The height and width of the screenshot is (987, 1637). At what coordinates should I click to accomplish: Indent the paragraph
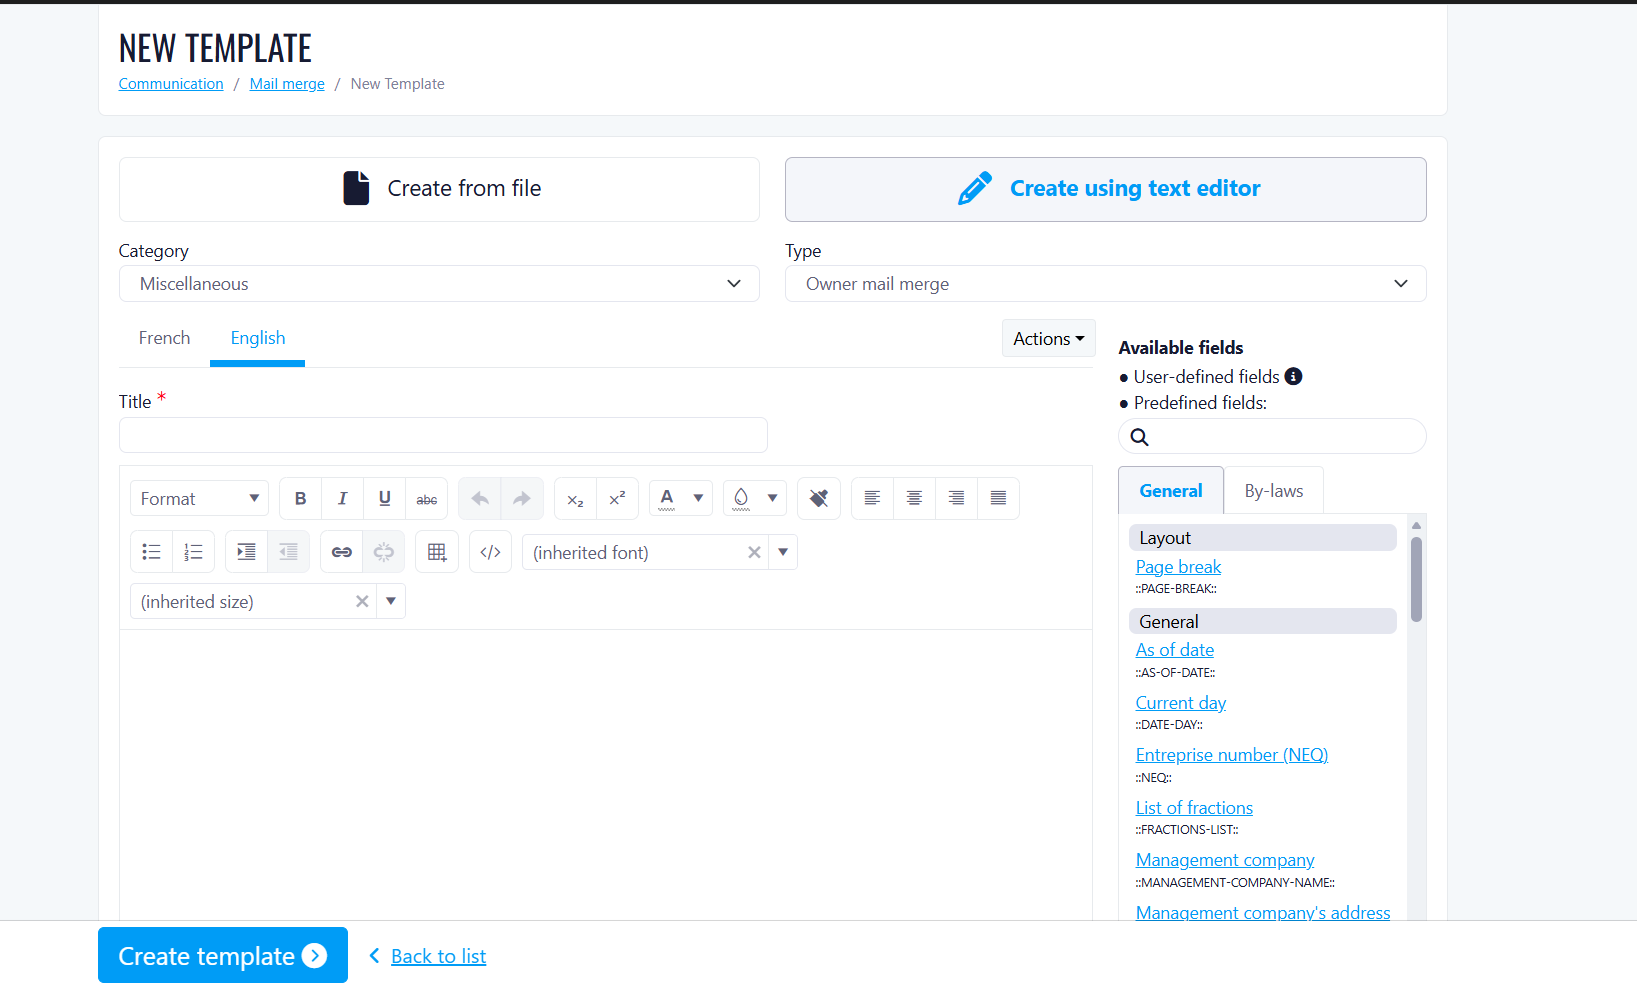tap(246, 552)
